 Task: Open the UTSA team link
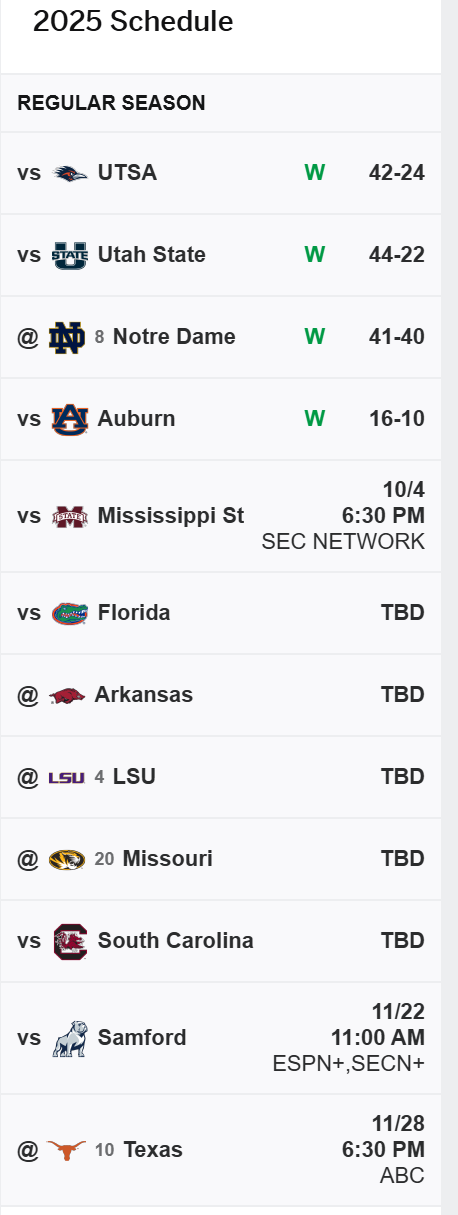[x=127, y=173]
